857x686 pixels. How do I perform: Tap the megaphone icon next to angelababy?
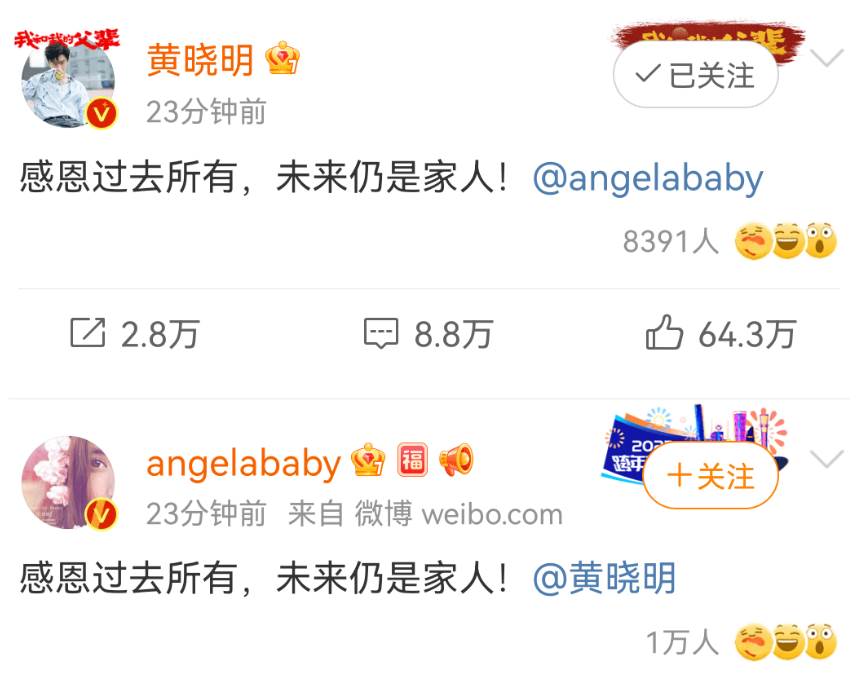click(x=456, y=460)
